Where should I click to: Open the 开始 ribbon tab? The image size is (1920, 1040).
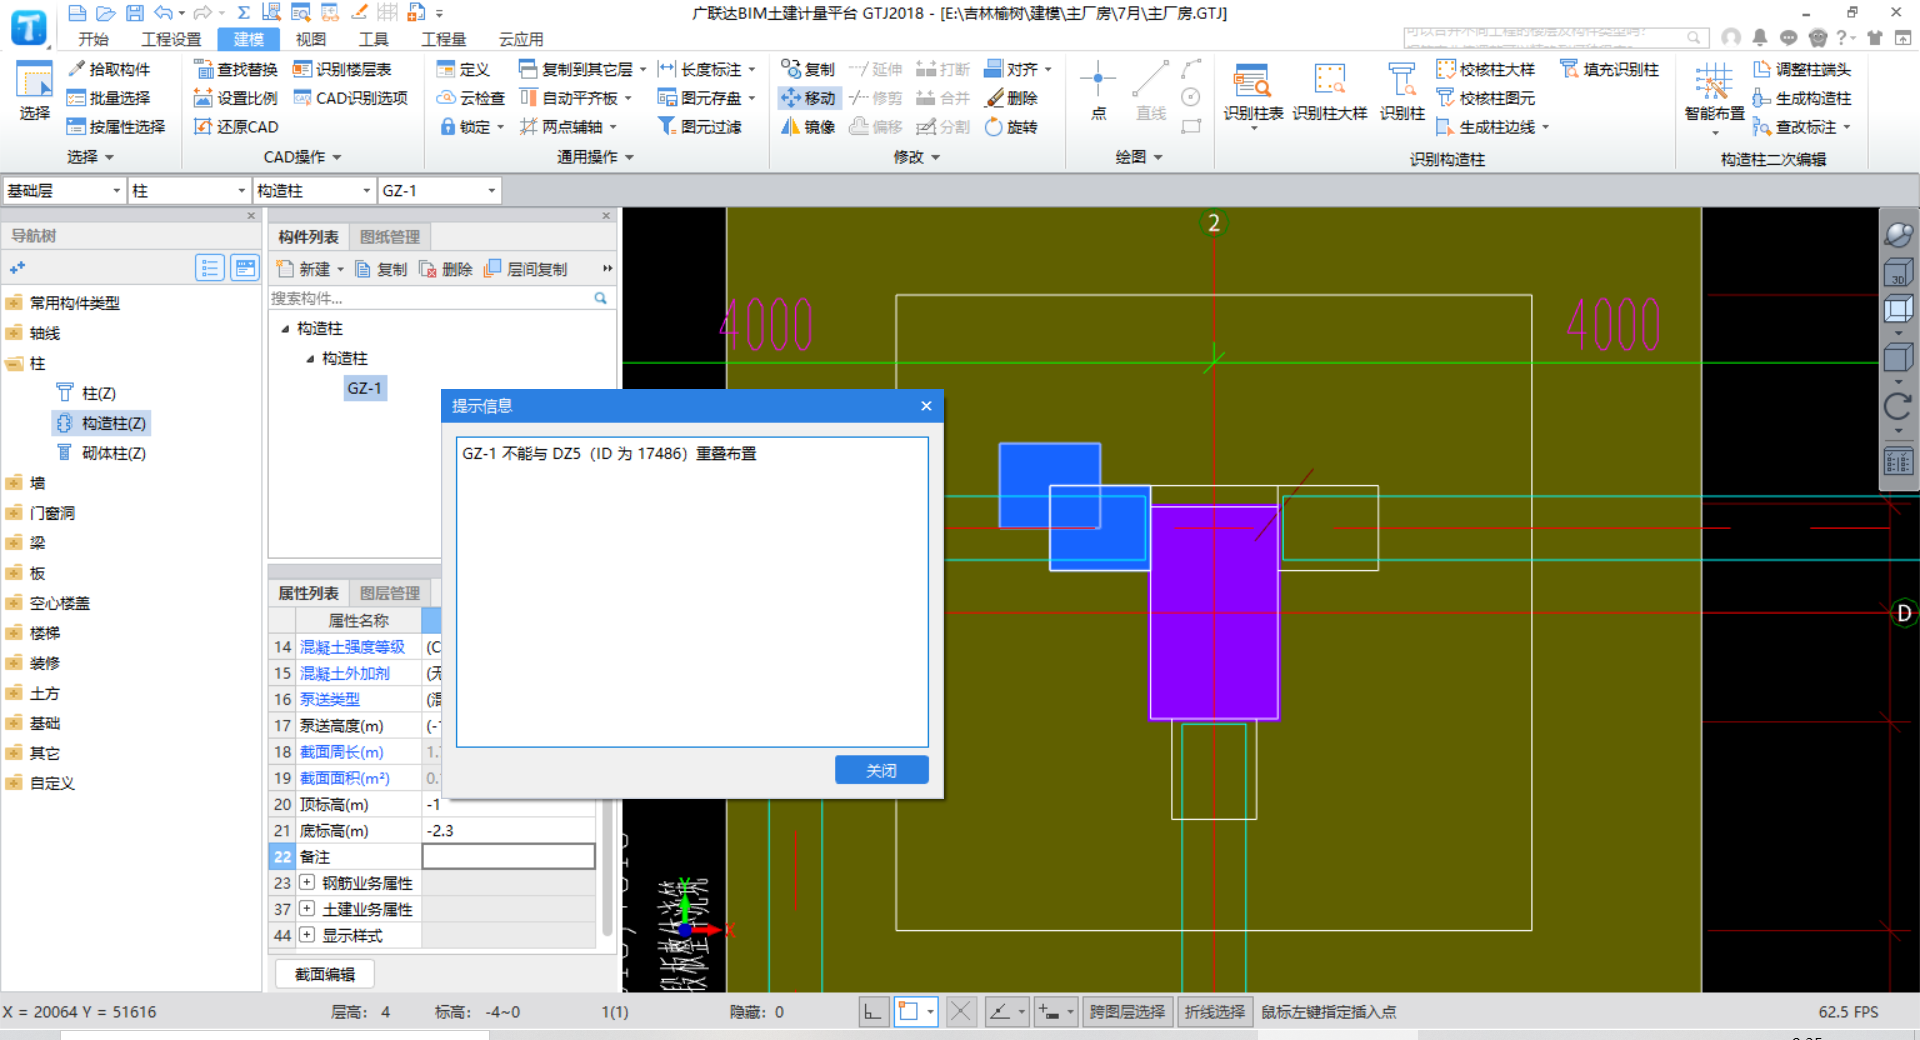click(94, 39)
